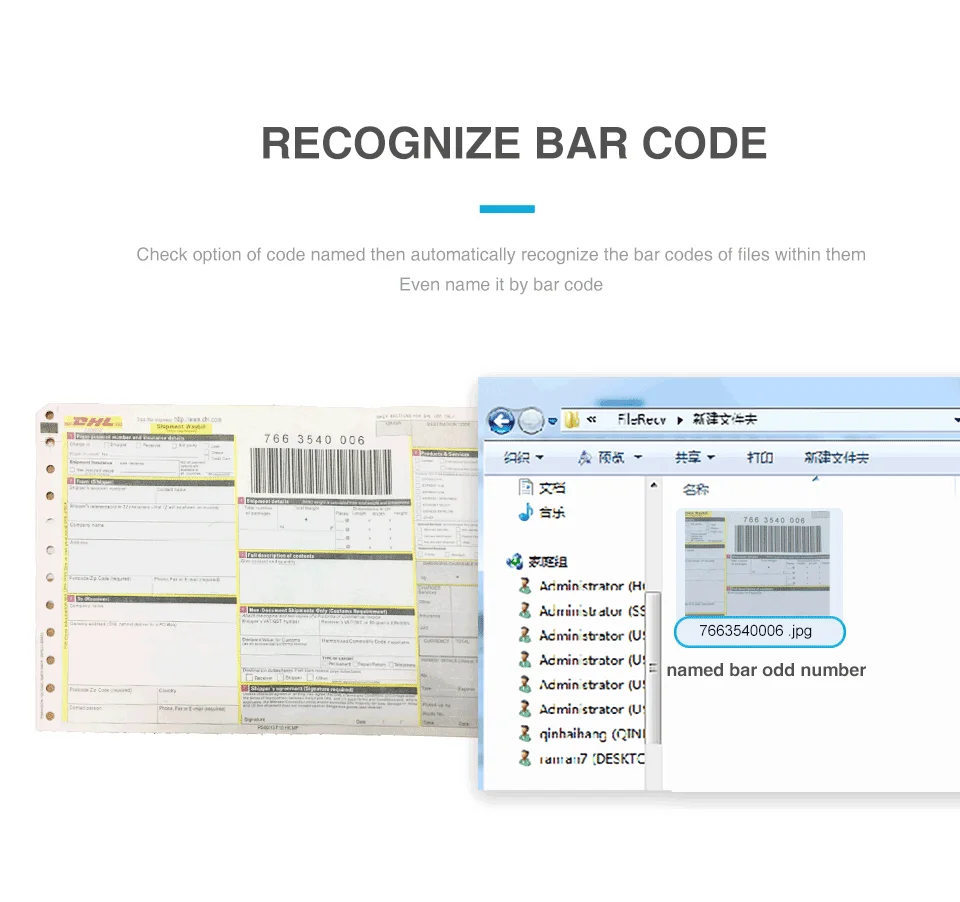Click the user icon beside Administrator (H
The image size is (960, 902).
coord(525,586)
